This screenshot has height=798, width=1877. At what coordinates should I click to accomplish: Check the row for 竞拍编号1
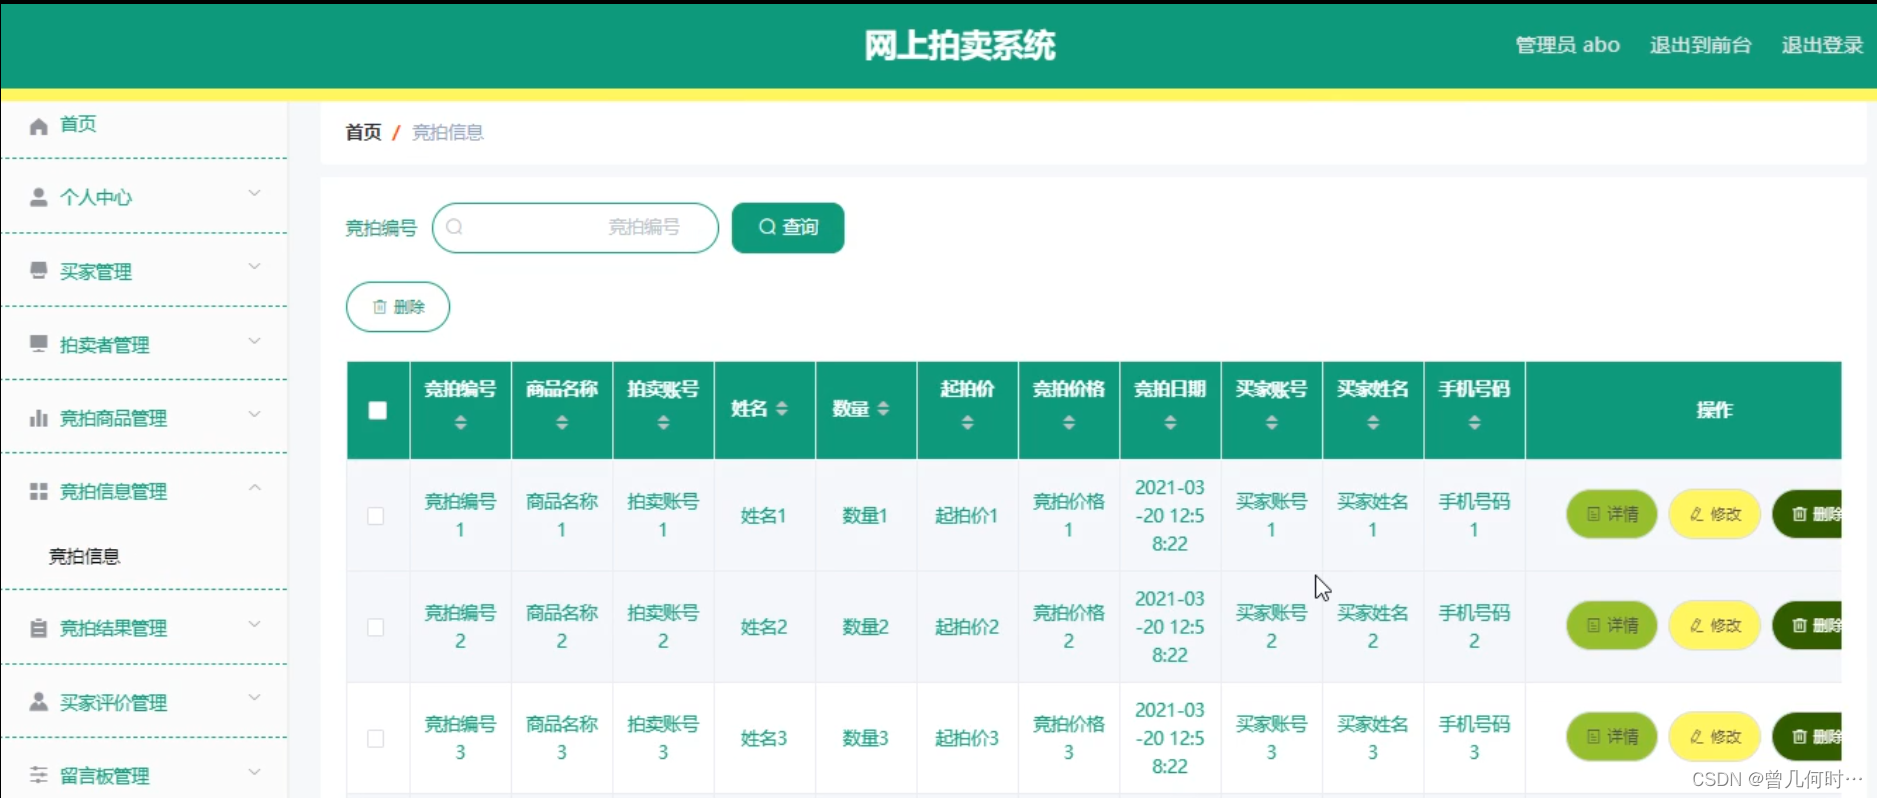click(x=376, y=516)
